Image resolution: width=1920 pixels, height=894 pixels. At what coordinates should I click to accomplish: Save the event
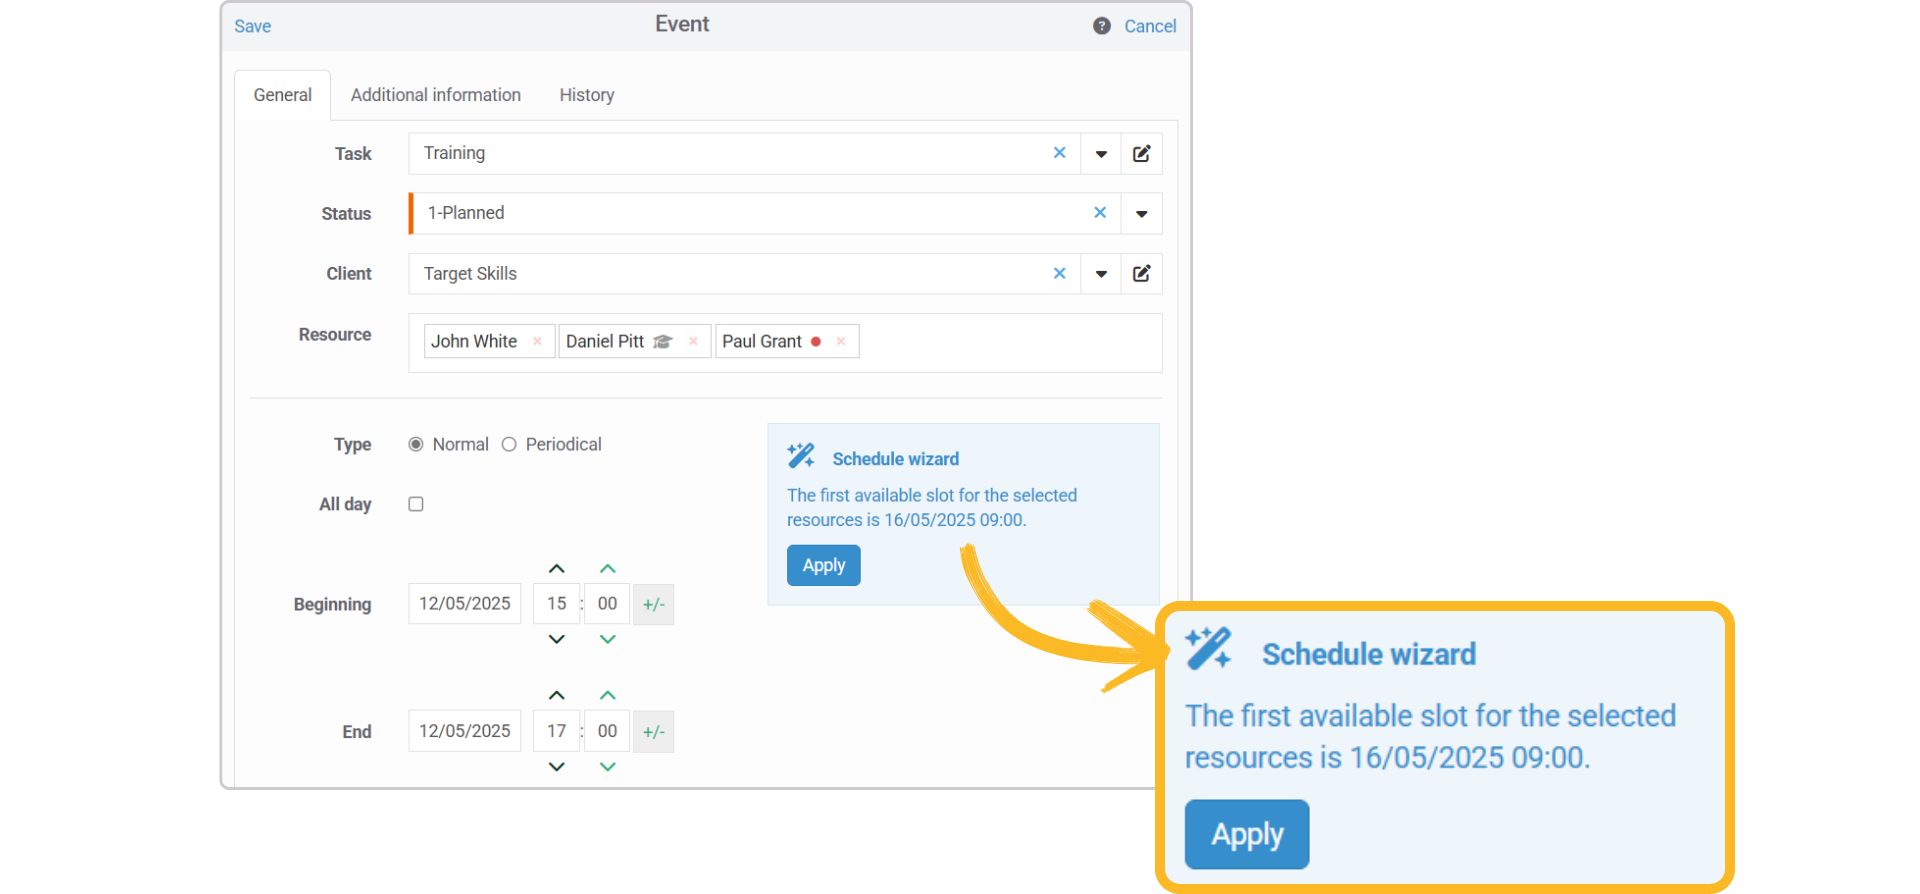coord(252,26)
